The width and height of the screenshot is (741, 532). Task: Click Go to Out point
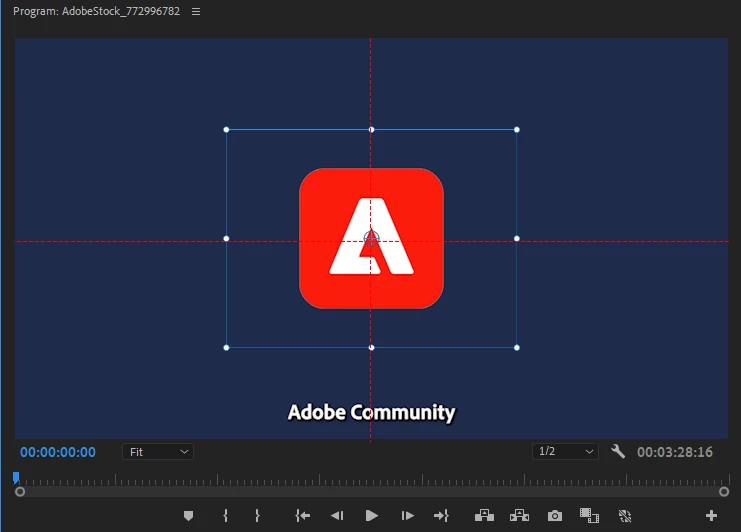(x=441, y=515)
